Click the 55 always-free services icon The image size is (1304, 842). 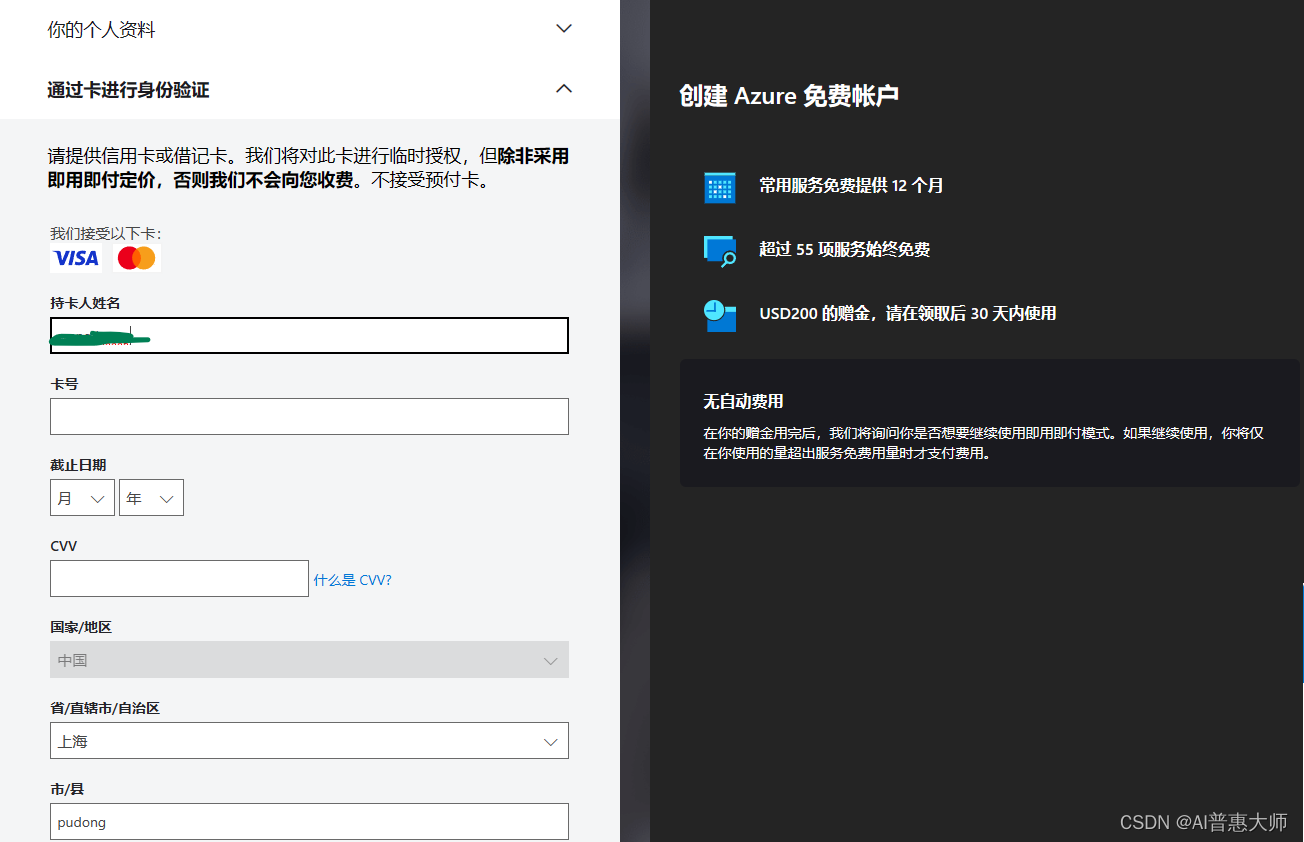coord(720,250)
